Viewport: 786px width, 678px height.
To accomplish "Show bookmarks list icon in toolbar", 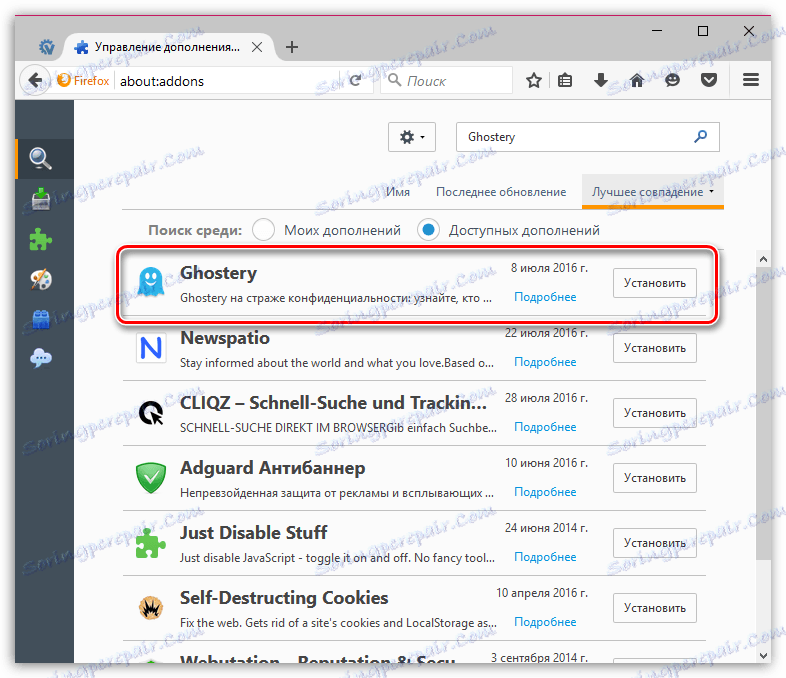I will [565, 80].
